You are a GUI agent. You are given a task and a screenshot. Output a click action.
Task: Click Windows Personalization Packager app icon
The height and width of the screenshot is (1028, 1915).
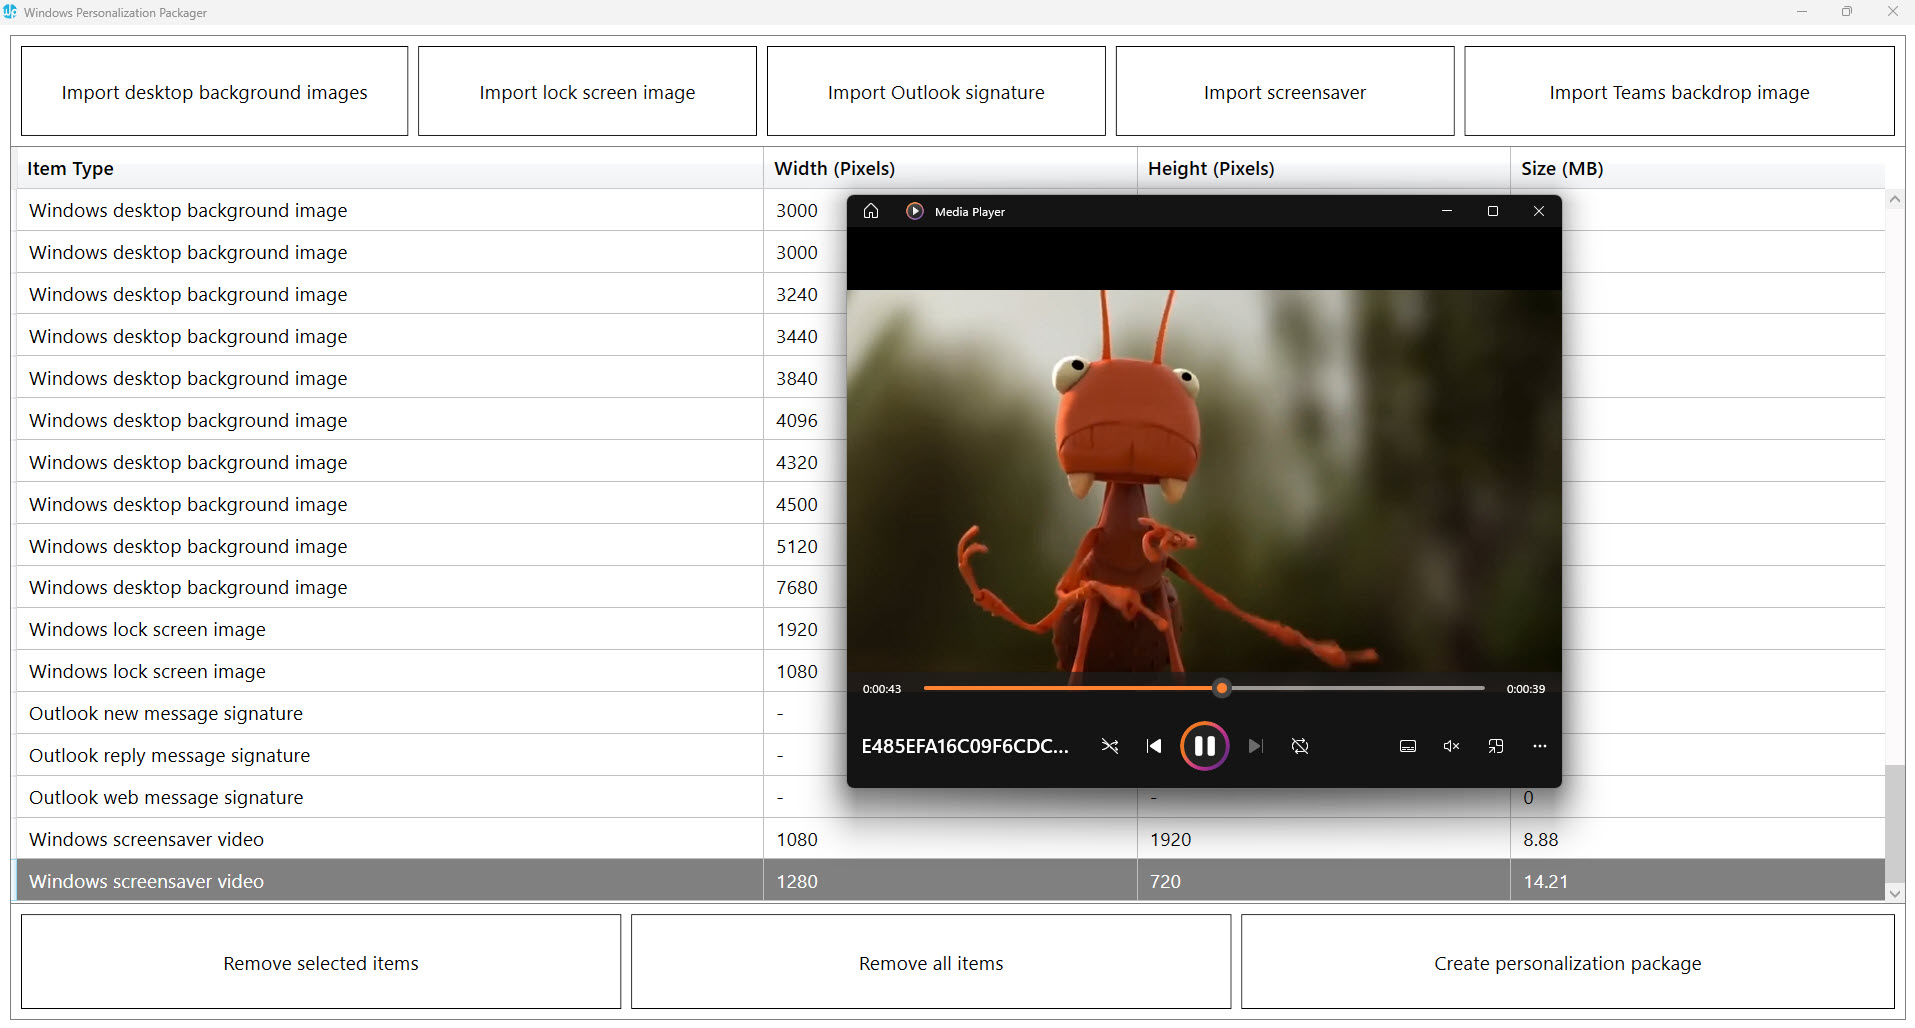coord(10,12)
